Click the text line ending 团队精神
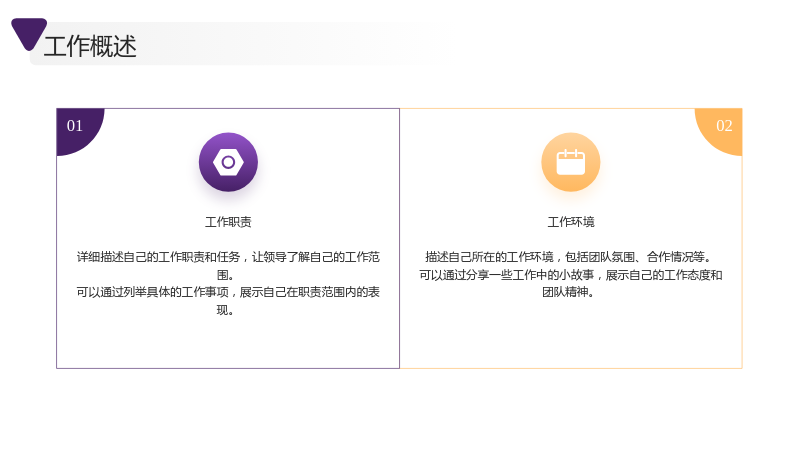800x450 pixels. click(x=568, y=292)
